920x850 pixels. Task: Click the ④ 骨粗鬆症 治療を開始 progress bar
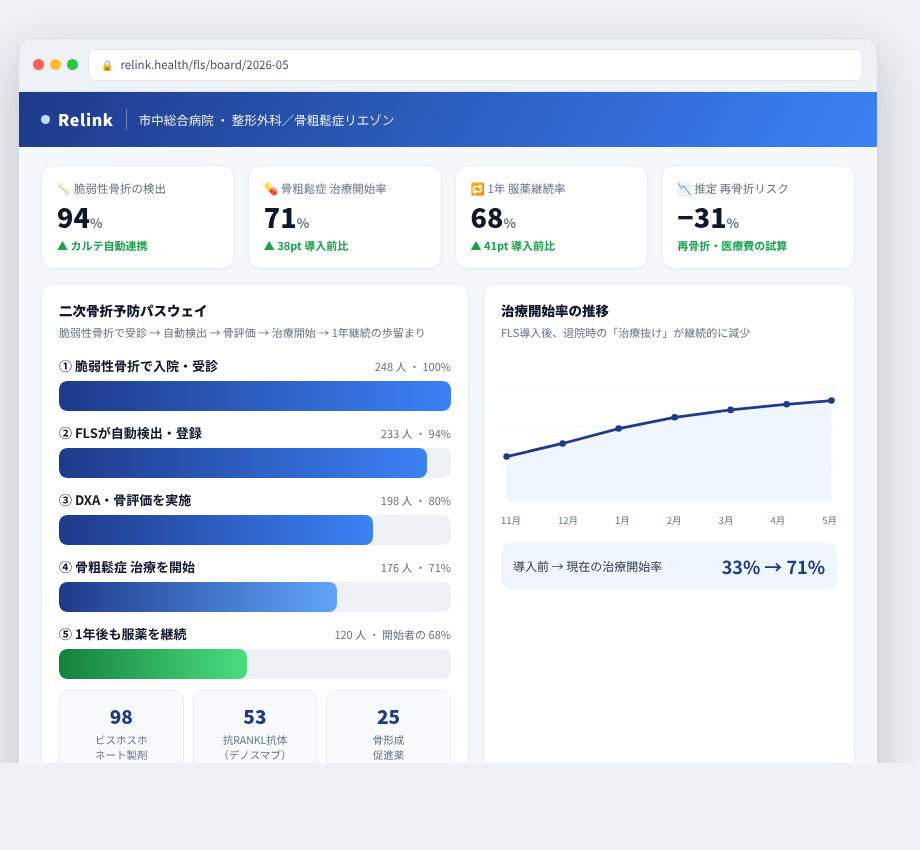[255, 597]
